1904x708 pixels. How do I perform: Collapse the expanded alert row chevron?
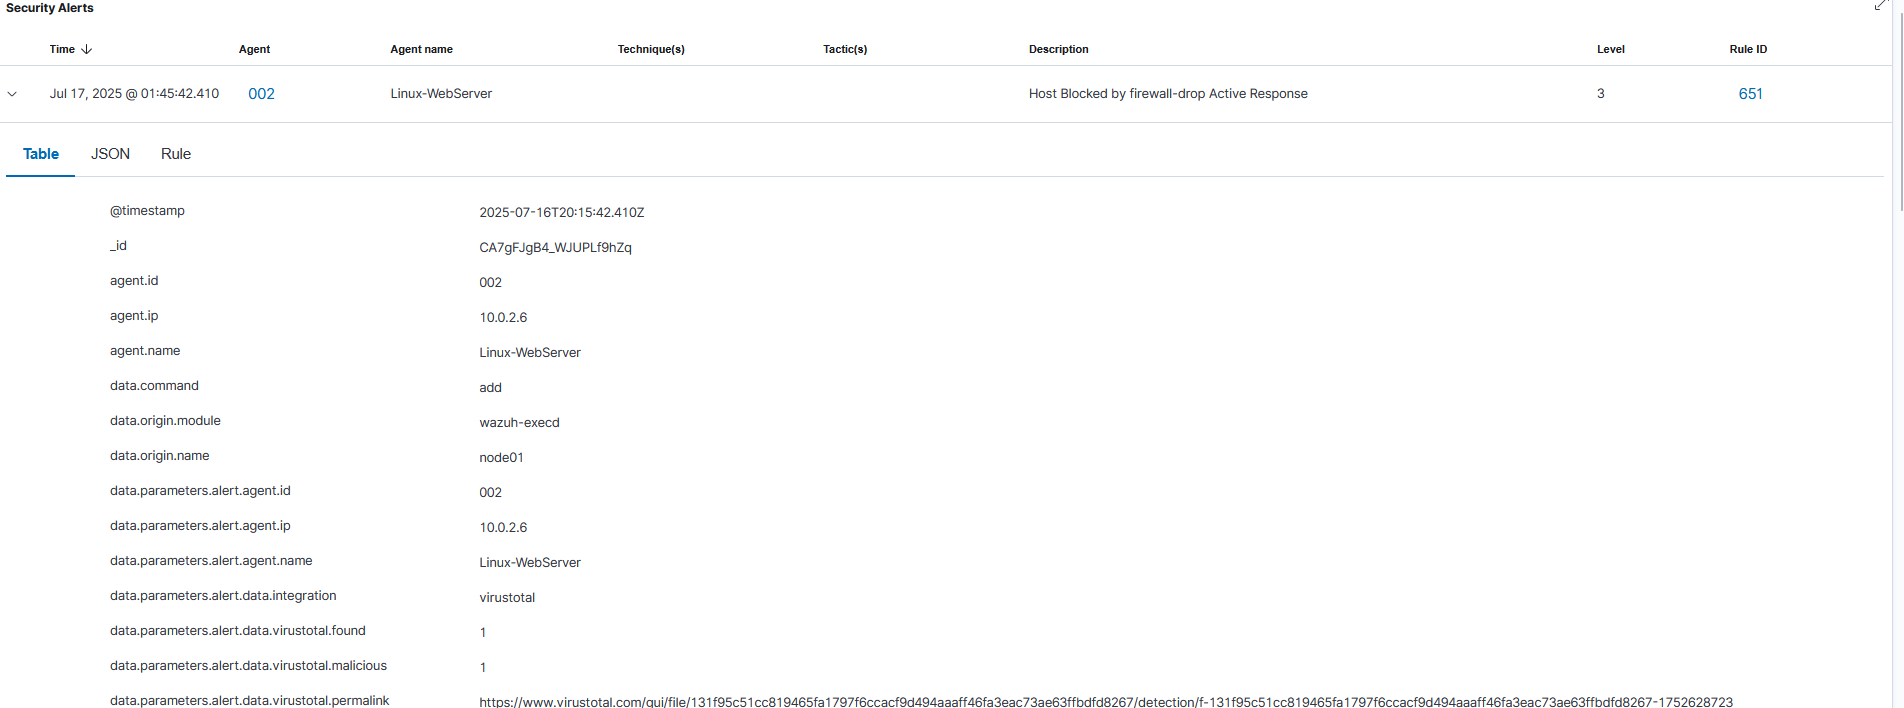coord(12,94)
